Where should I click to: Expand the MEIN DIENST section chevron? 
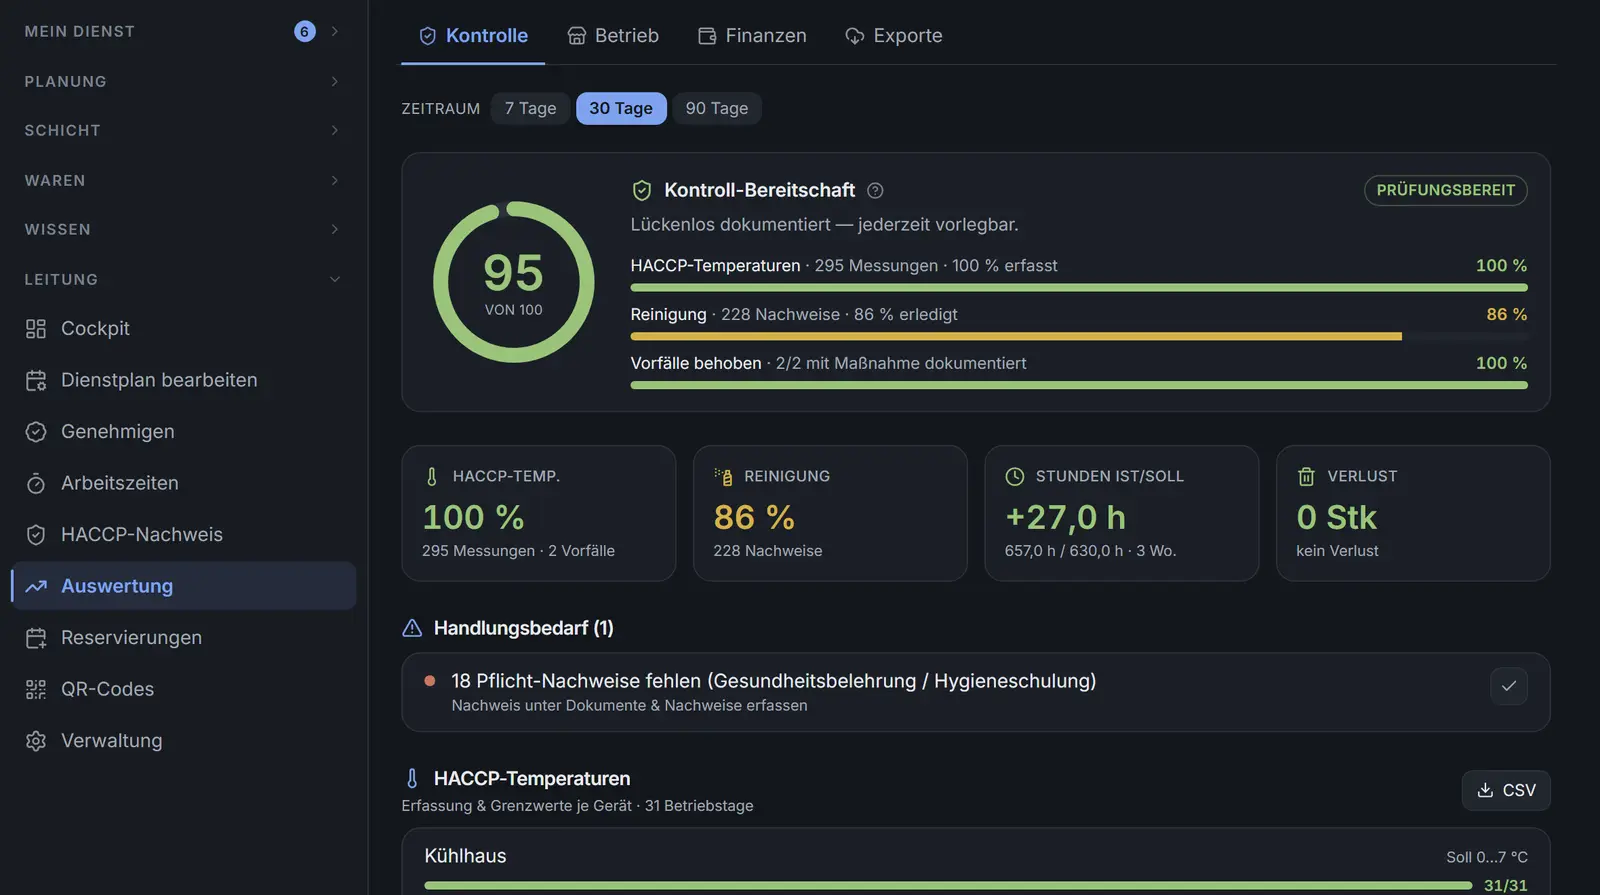335,31
